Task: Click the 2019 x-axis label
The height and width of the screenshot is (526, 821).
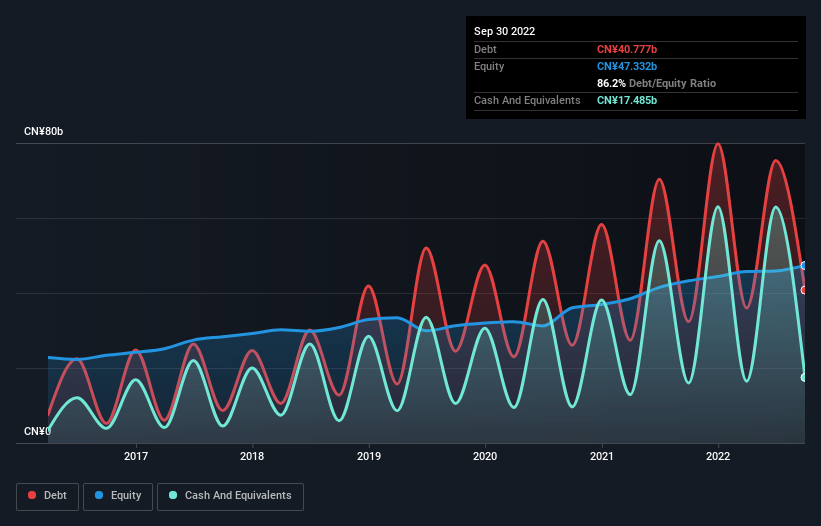Action: [x=369, y=456]
